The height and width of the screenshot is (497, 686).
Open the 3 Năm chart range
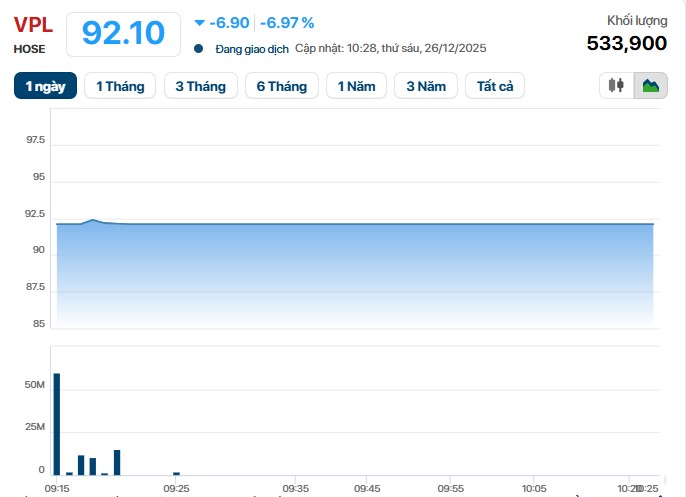click(426, 87)
